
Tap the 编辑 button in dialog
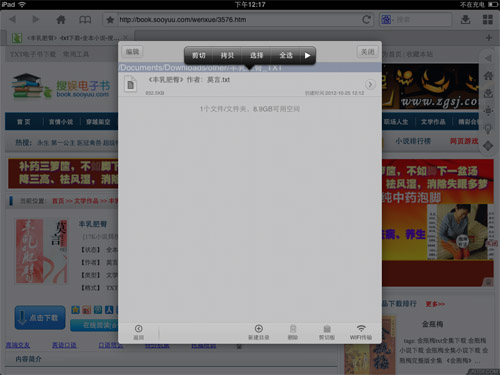coord(132,52)
